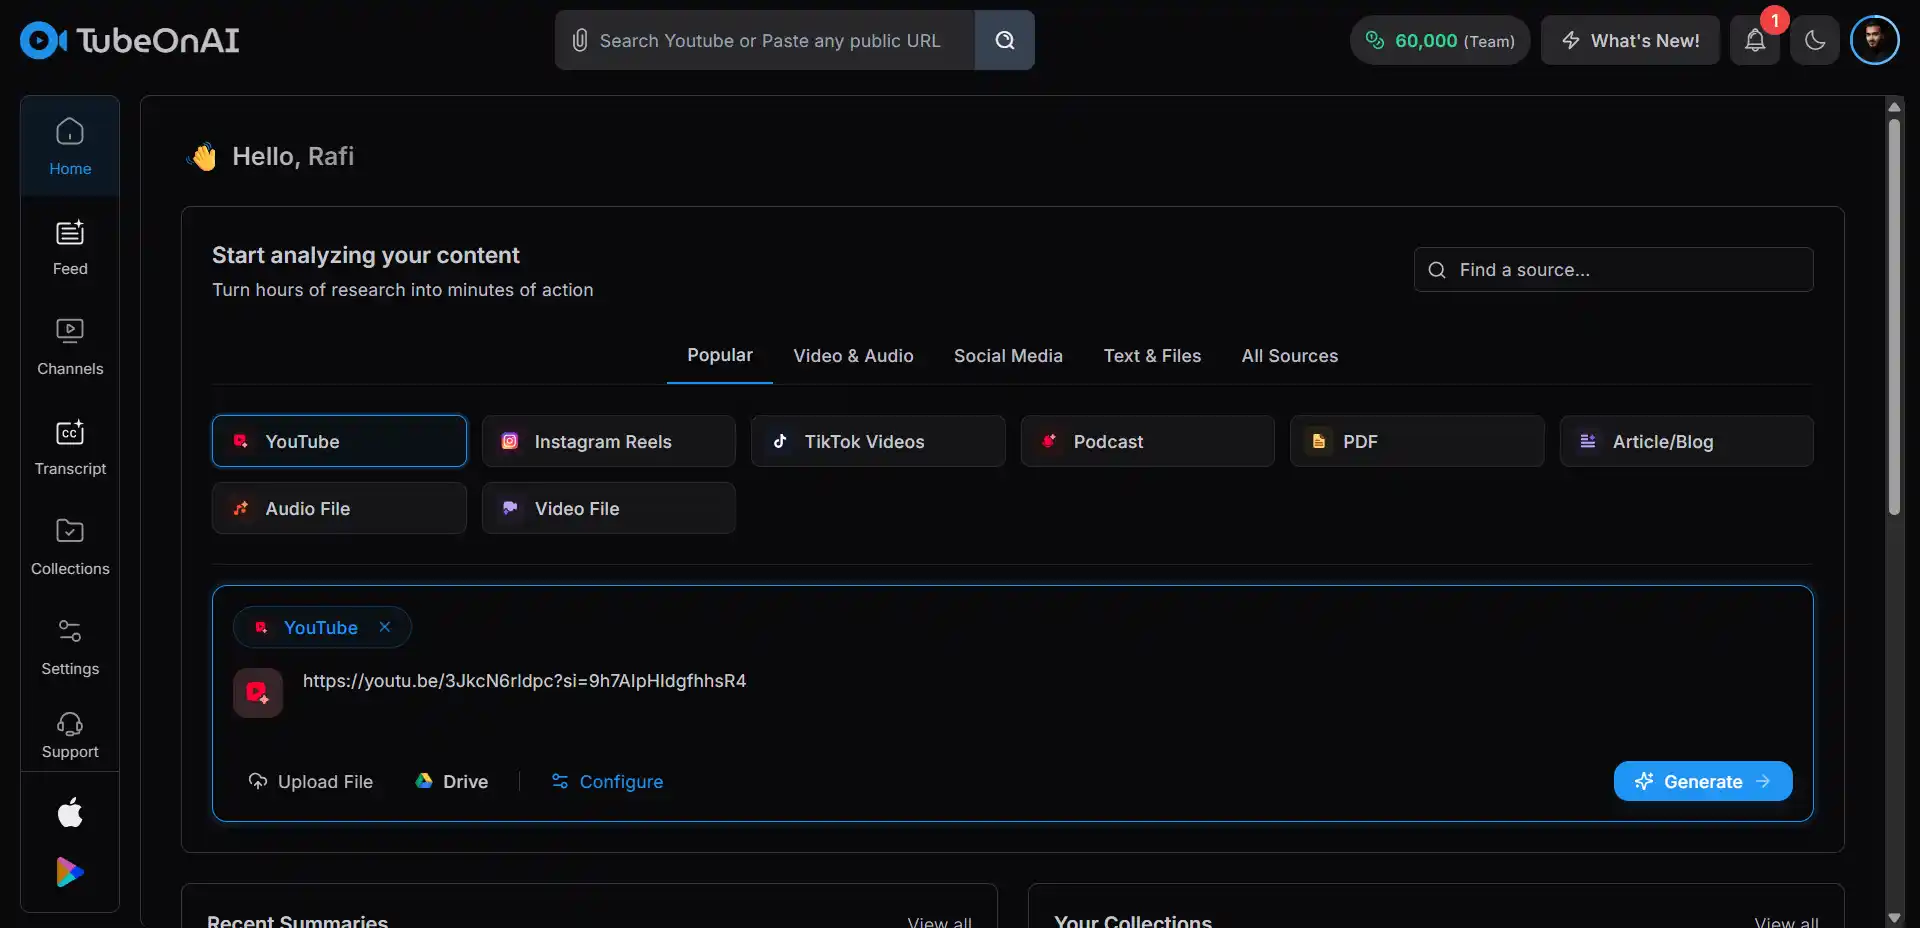Select the TikTok Videos source
1920x928 pixels.
coord(878,441)
